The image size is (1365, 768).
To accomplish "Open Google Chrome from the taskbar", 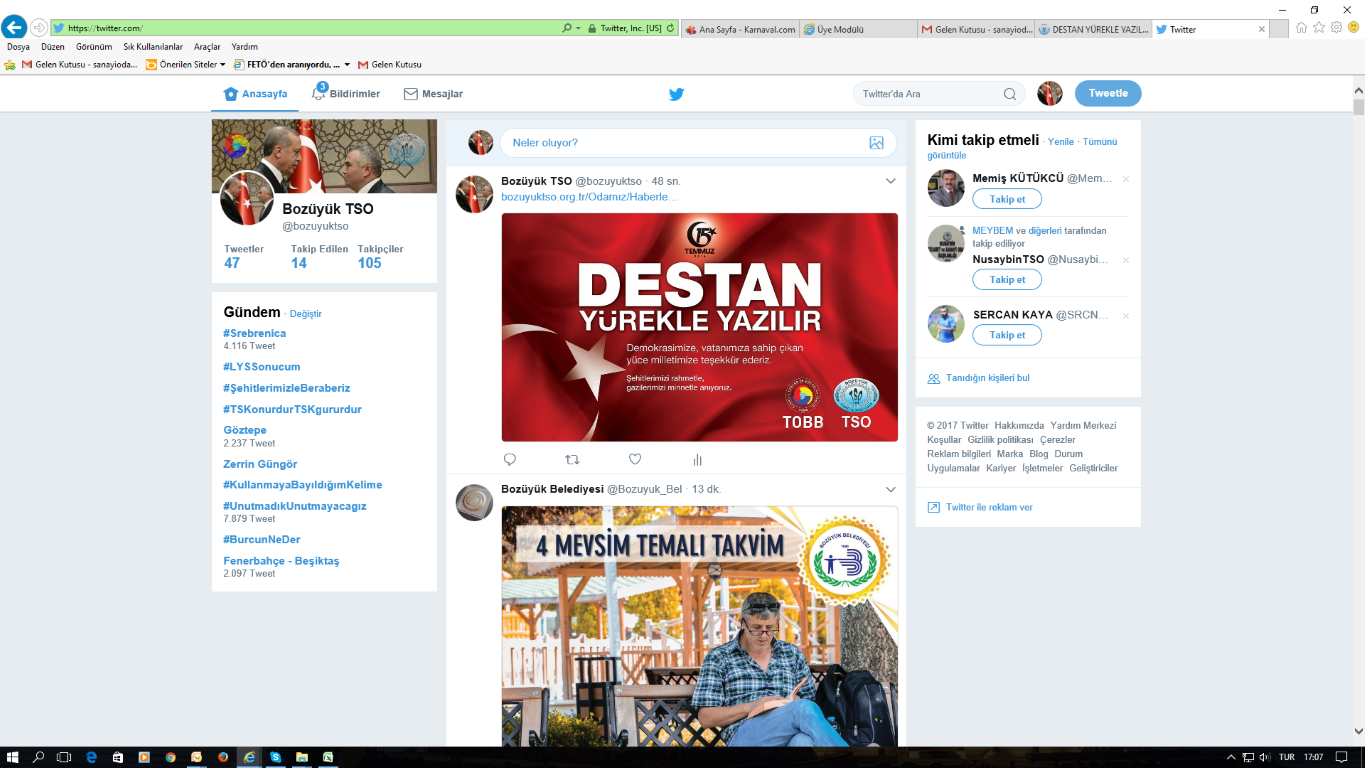I will coord(170,757).
